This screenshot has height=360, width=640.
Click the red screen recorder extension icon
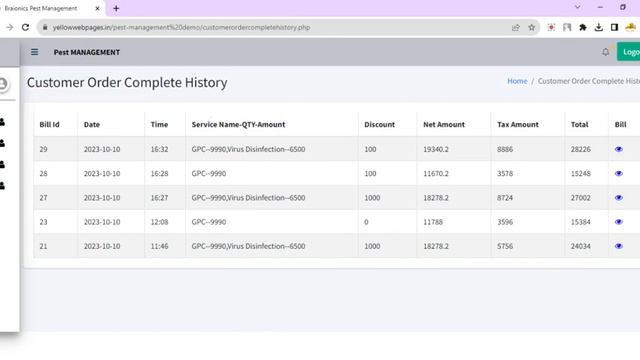[551, 27]
